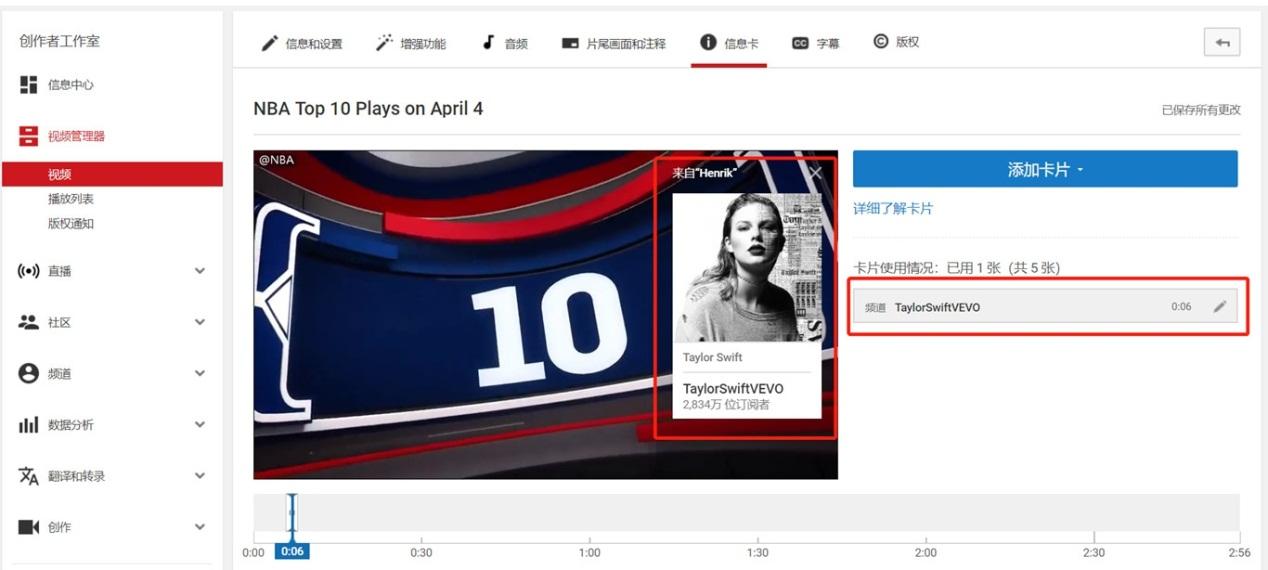Screen dimensions: 1268x570
Task: Switch to the 音频 tab
Action: click(505, 43)
